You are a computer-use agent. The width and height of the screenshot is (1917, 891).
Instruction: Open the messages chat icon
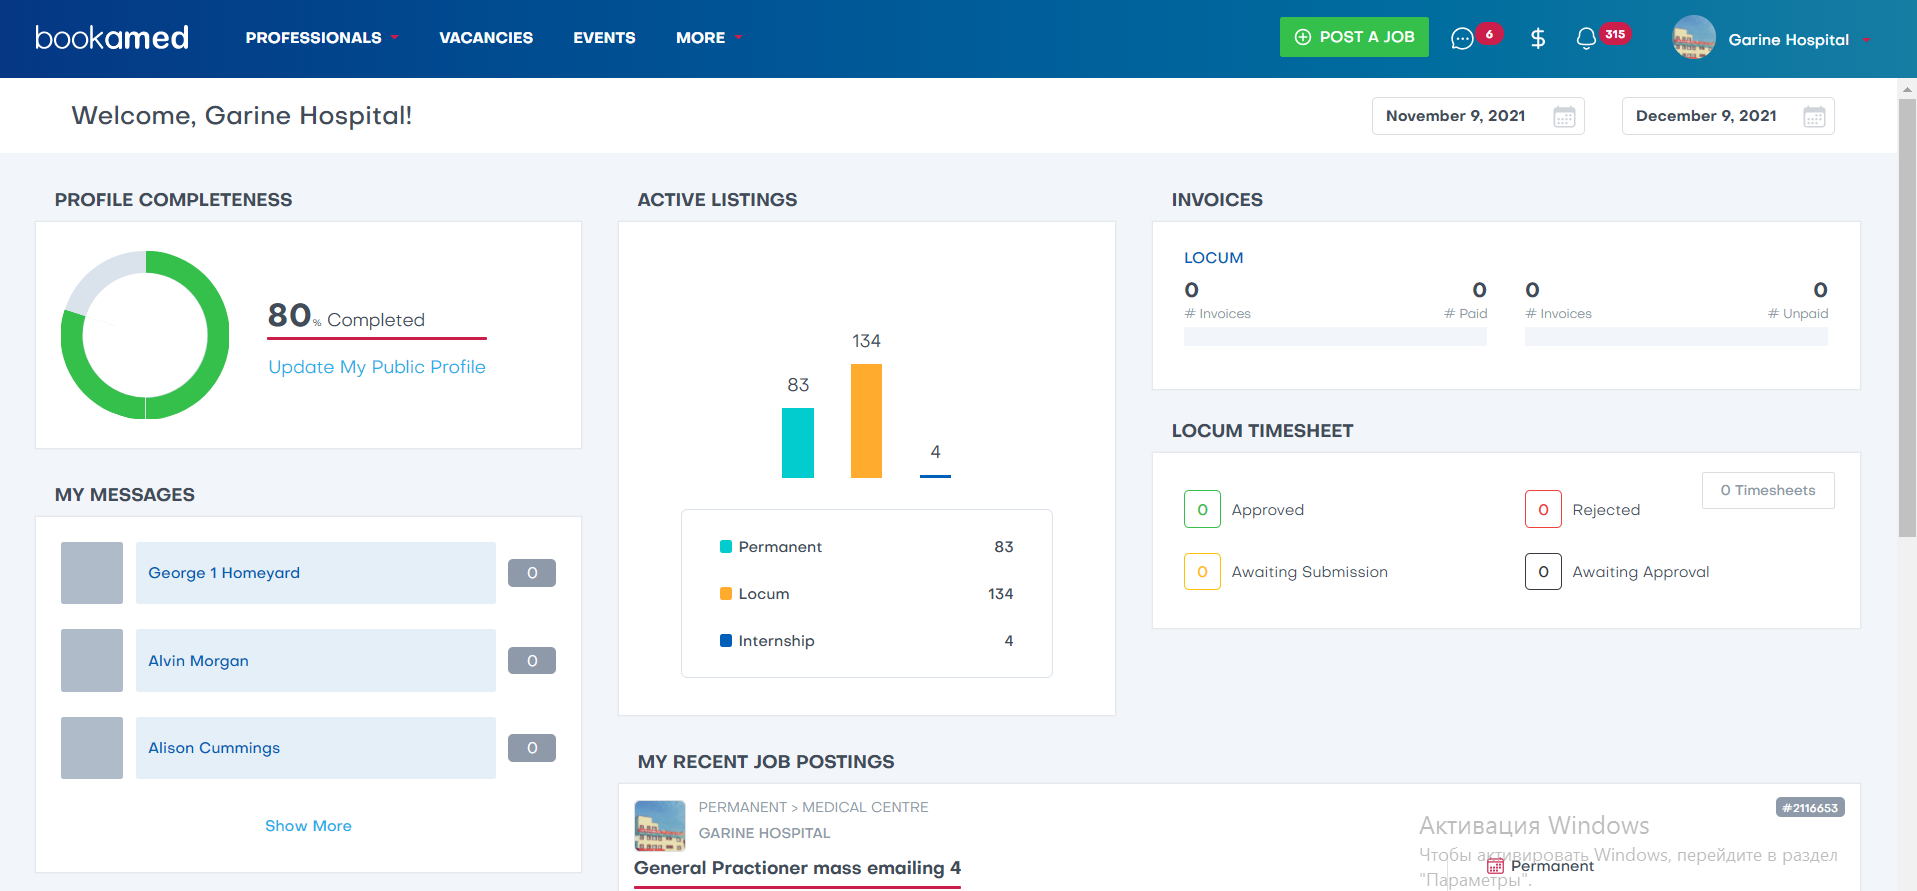pos(1462,38)
